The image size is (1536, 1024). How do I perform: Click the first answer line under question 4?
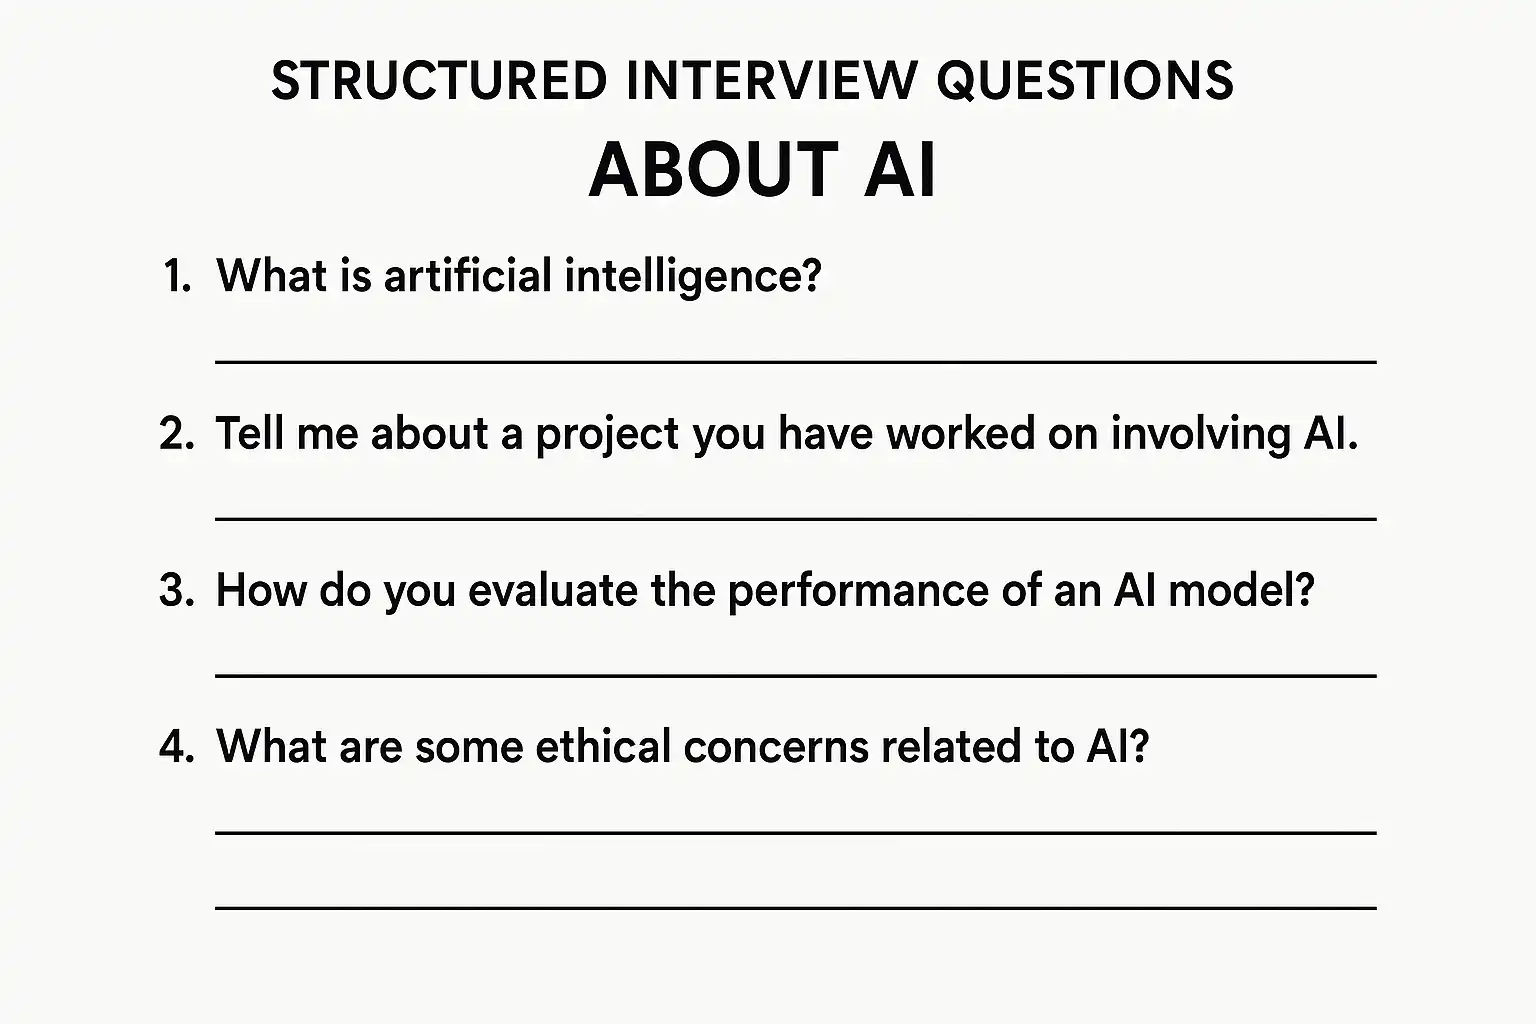tap(795, 831)
